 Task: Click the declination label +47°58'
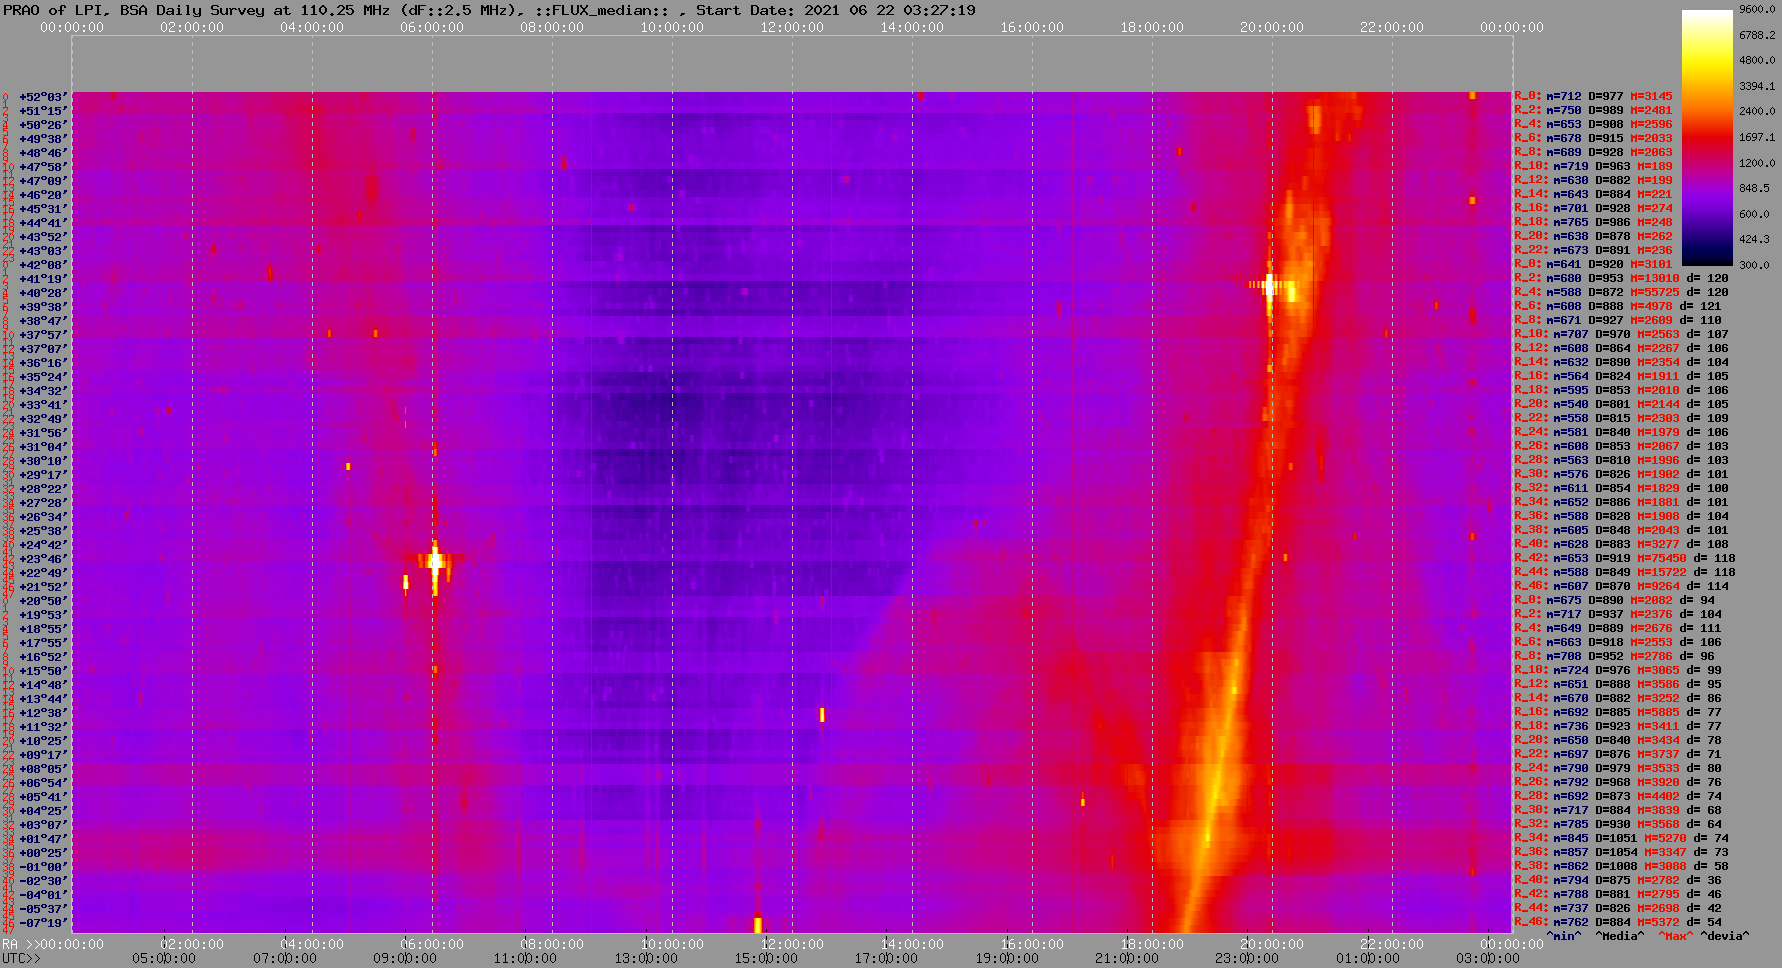tap(43, 167)
